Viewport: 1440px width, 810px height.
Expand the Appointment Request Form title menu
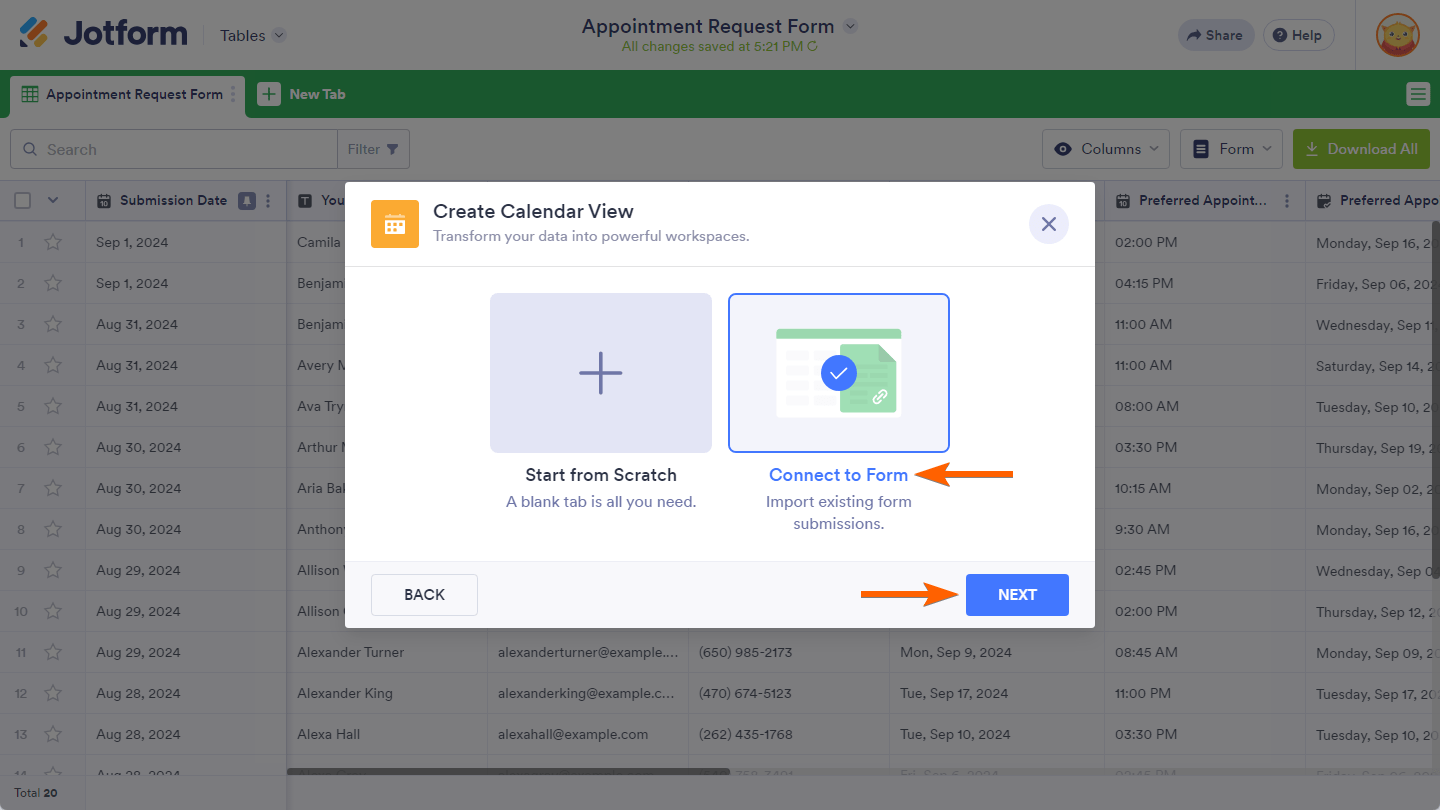point(850,26)
